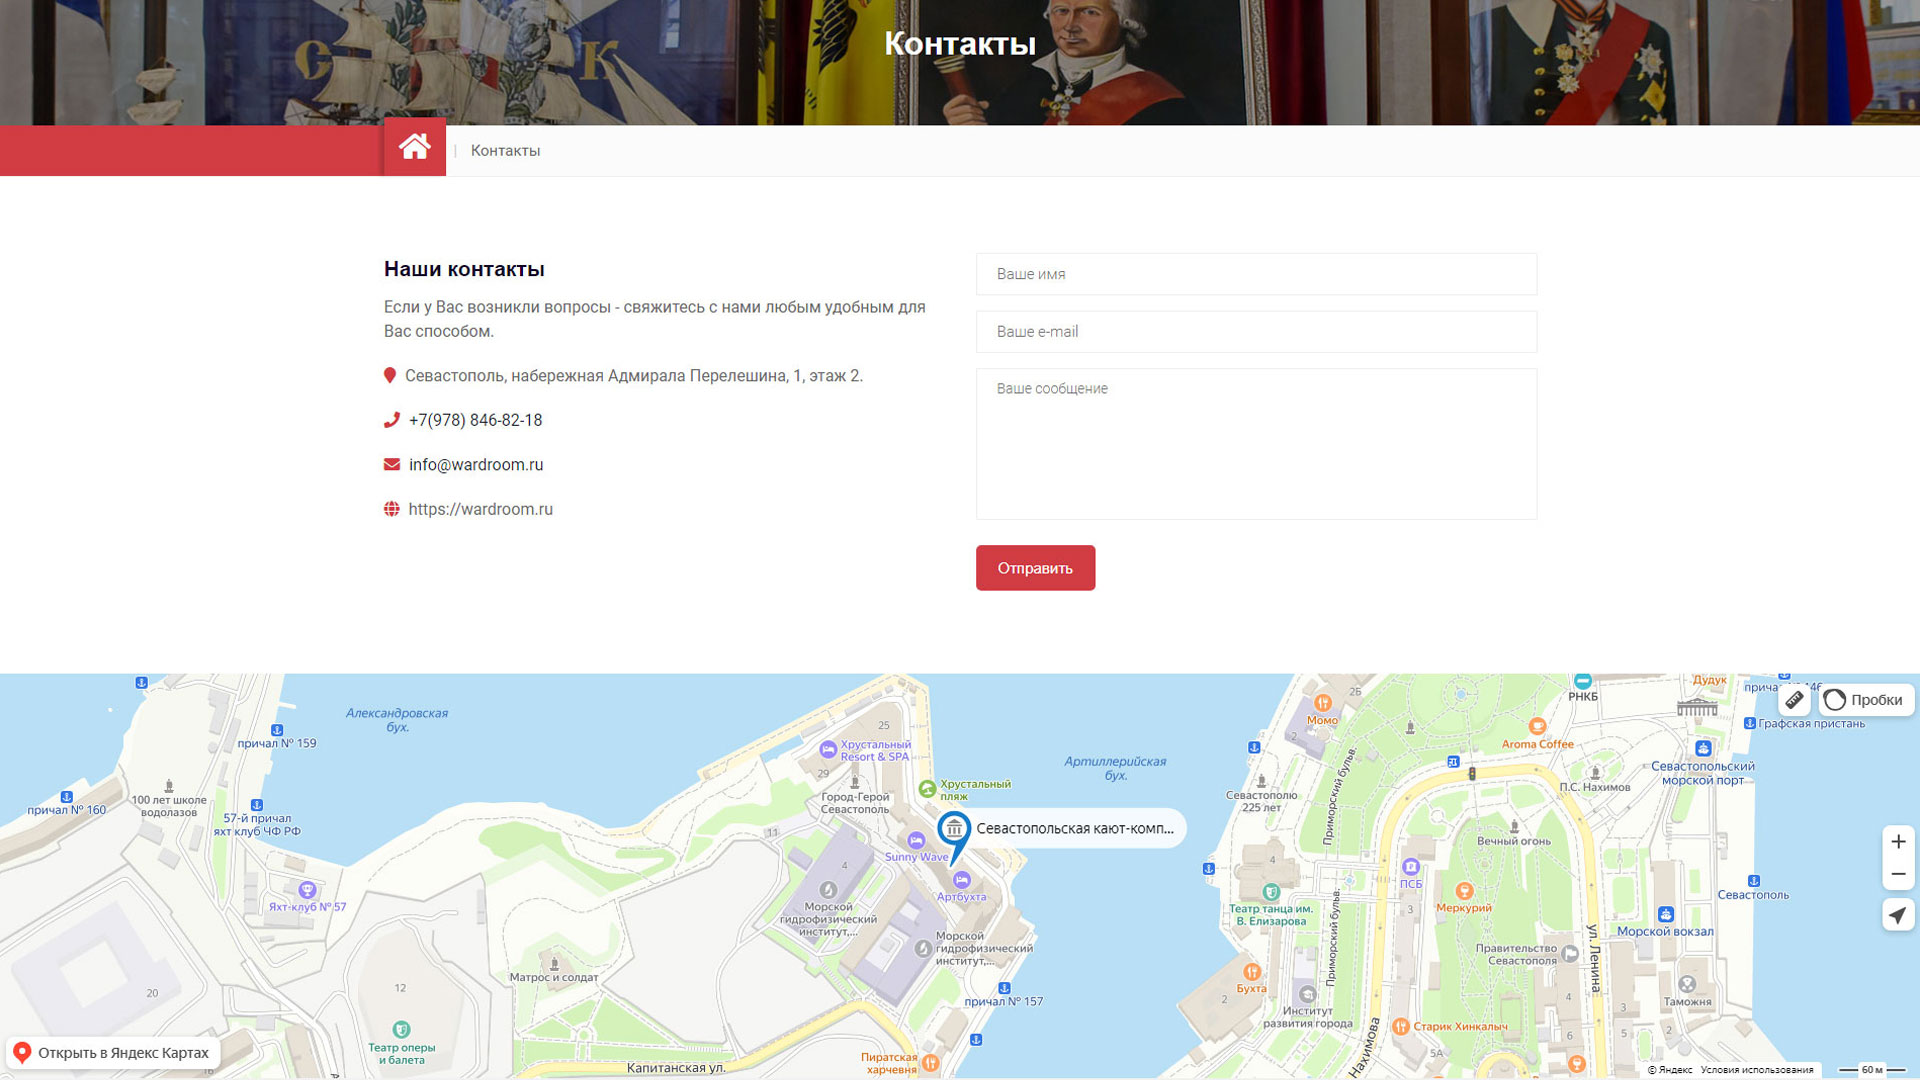Click the map ruler measurement tool
Screen dimensions: 1920x1080
click(x=1794, y=700)
